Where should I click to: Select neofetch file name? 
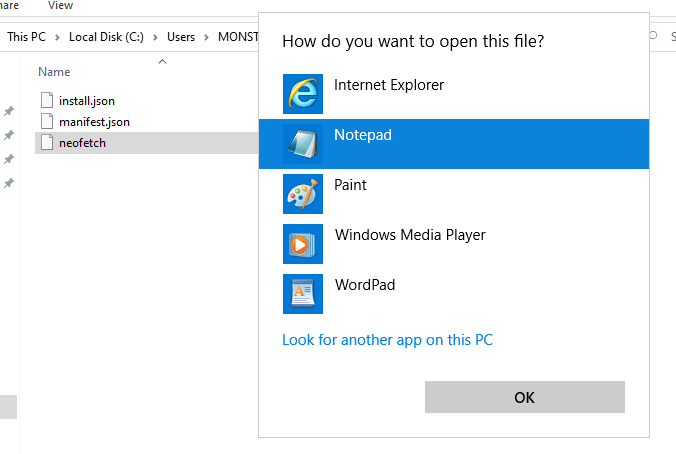(82, 143)
